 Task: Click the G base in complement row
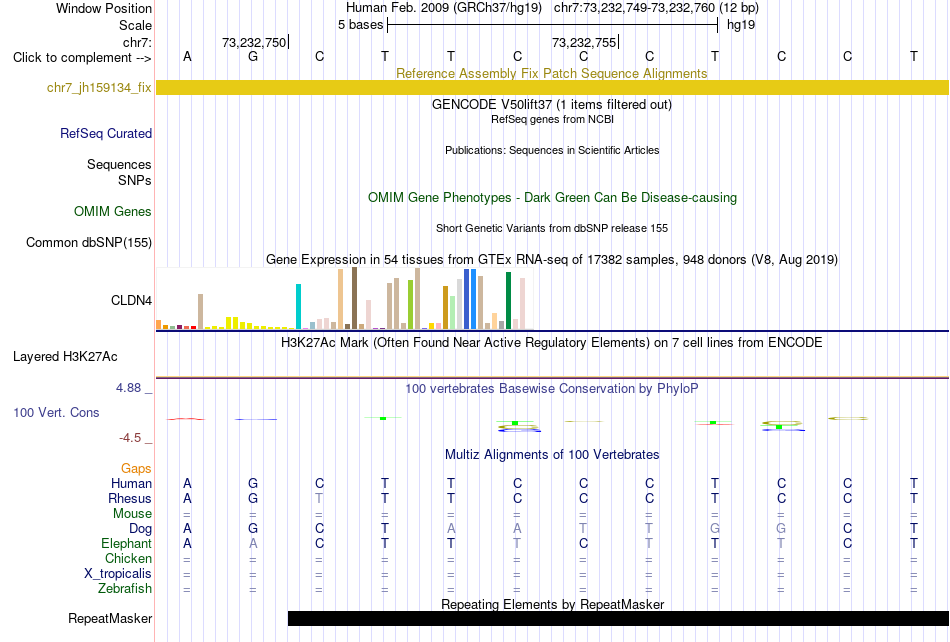(253, 57)
